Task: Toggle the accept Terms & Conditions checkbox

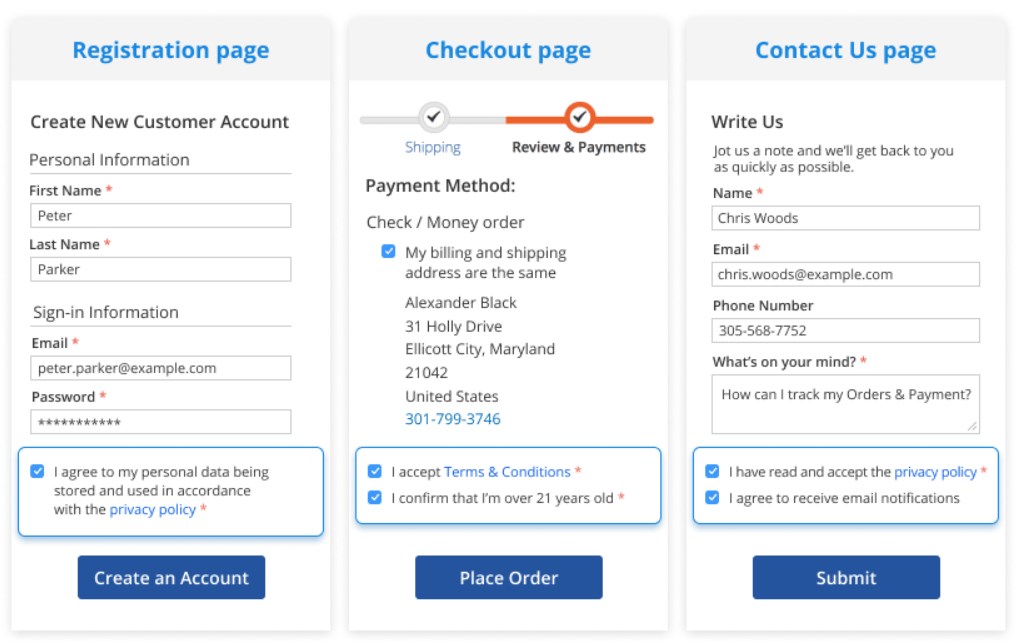Action: 375,471
